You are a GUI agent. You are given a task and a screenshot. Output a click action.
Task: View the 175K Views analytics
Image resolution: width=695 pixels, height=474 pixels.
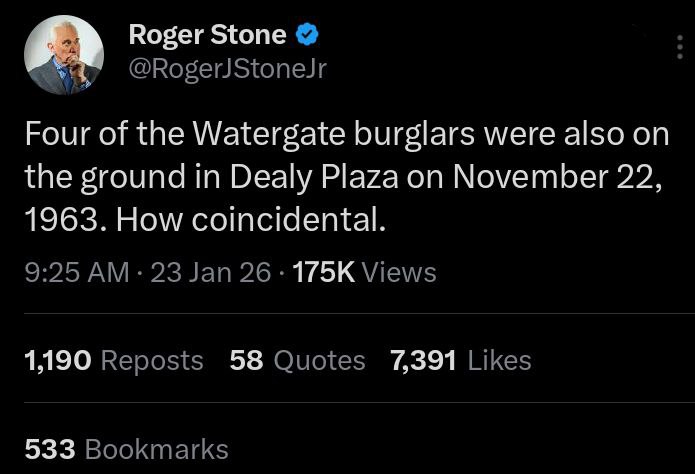click(363, 272)
